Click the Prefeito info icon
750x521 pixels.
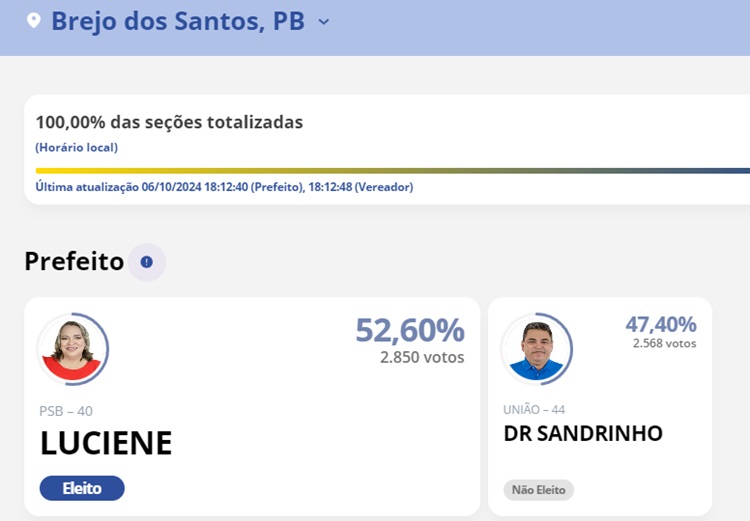pyautogui.click(x=147, y=262)
